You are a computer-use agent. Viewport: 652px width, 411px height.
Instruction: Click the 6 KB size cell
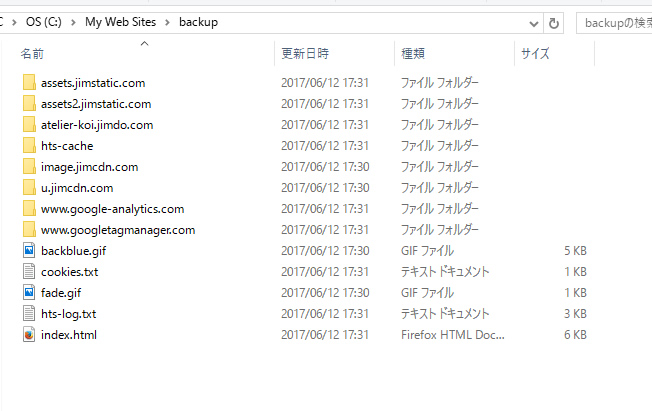coord(575,335)
